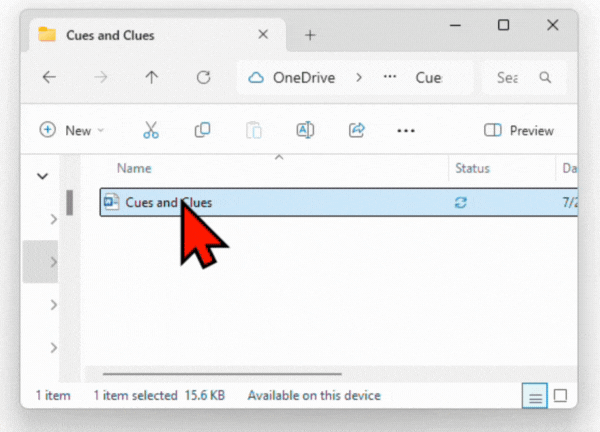Click the Copy icon in toolbar
This screenshot has height=432, width=600.
click(203, 130)
